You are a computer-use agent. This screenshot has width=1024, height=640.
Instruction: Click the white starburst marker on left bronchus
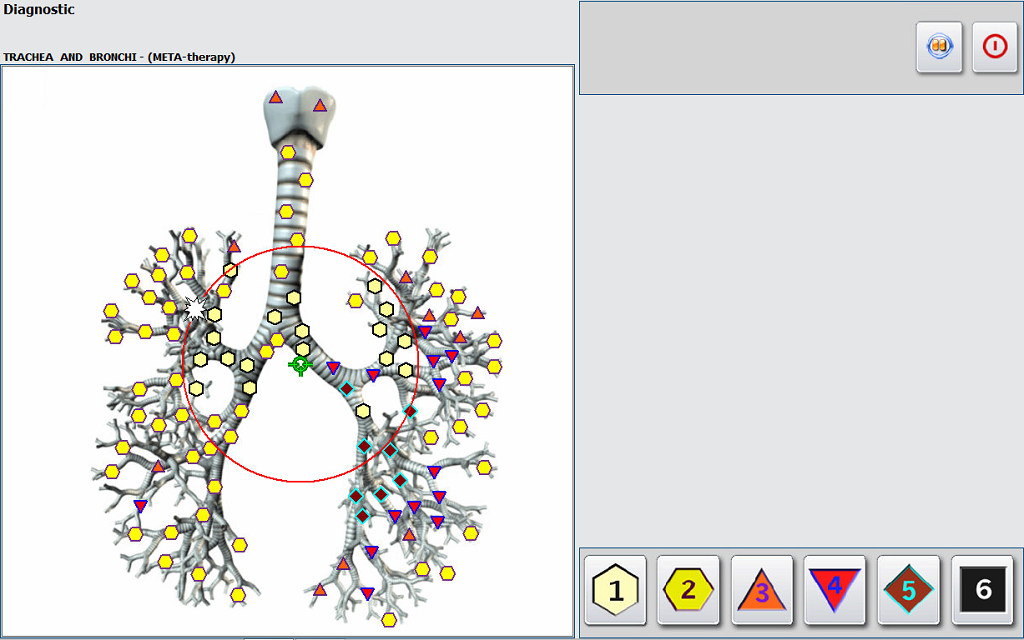click(196, 309)
